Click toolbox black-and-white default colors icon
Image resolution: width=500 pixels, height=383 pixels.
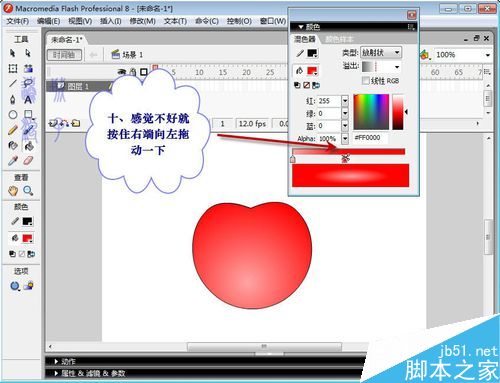click(x=12, y=254)
